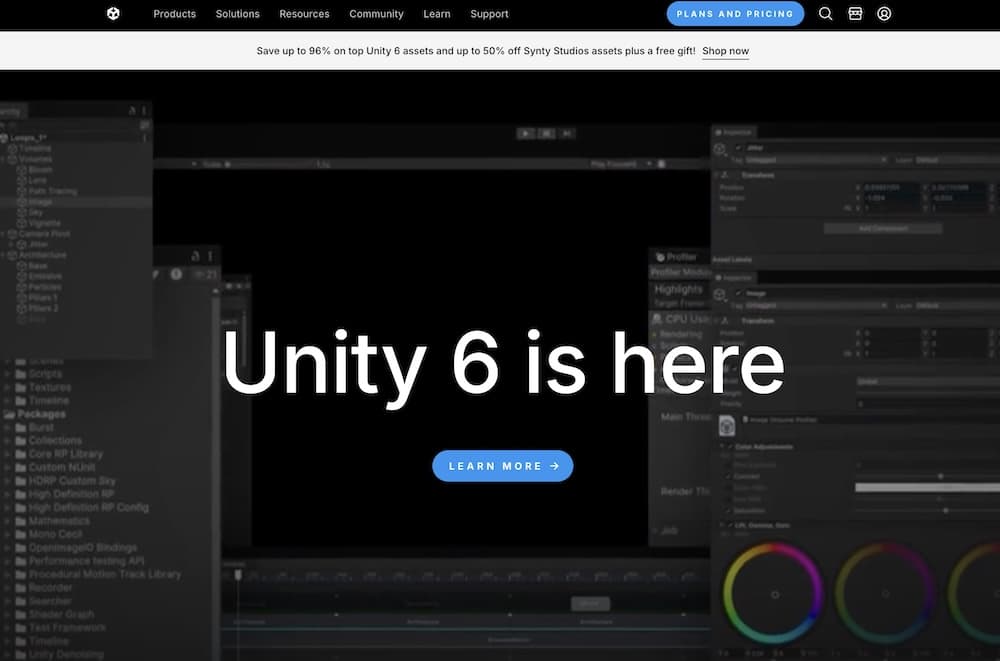
Task: Open the search icon in the navigation bar
Action: tap(825, 14)
